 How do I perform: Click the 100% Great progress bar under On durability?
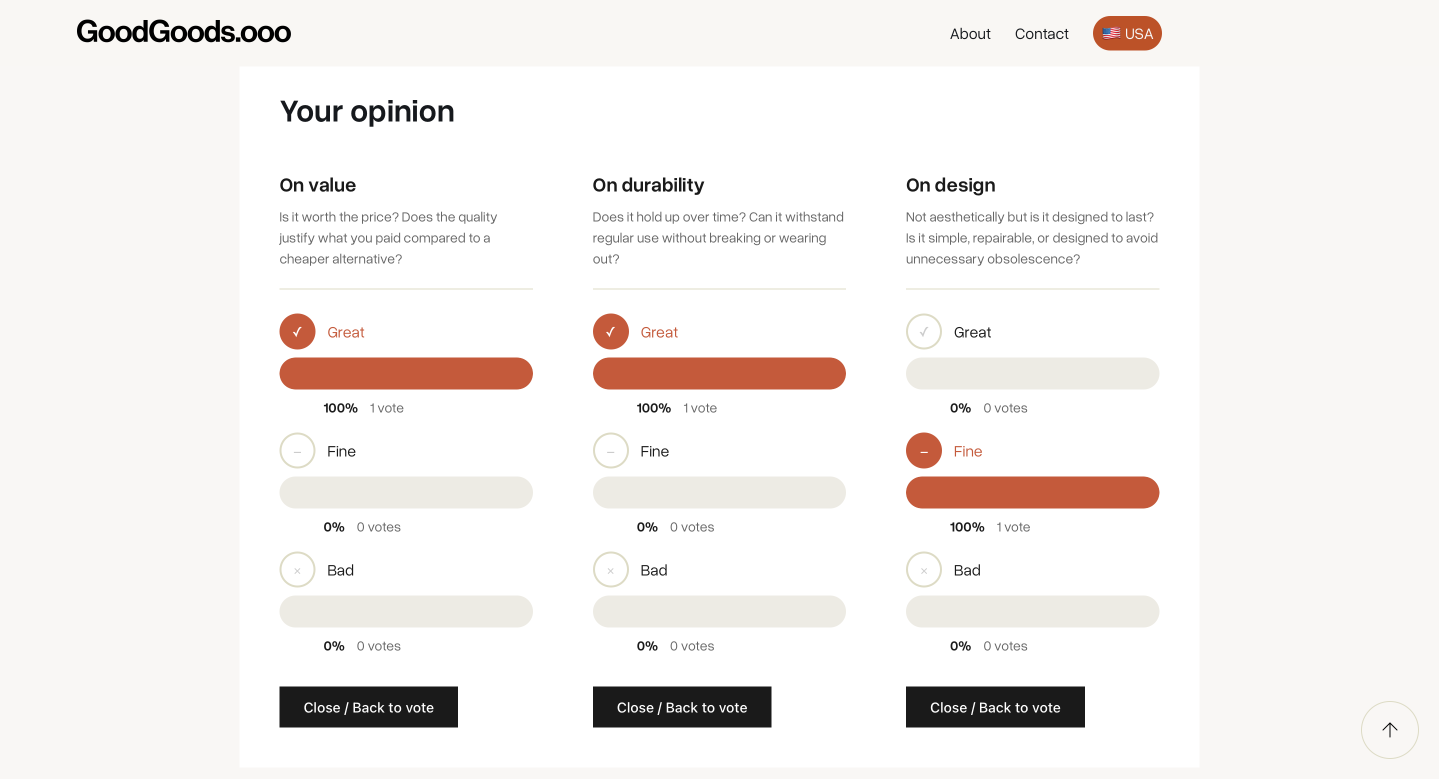[719, 373]
